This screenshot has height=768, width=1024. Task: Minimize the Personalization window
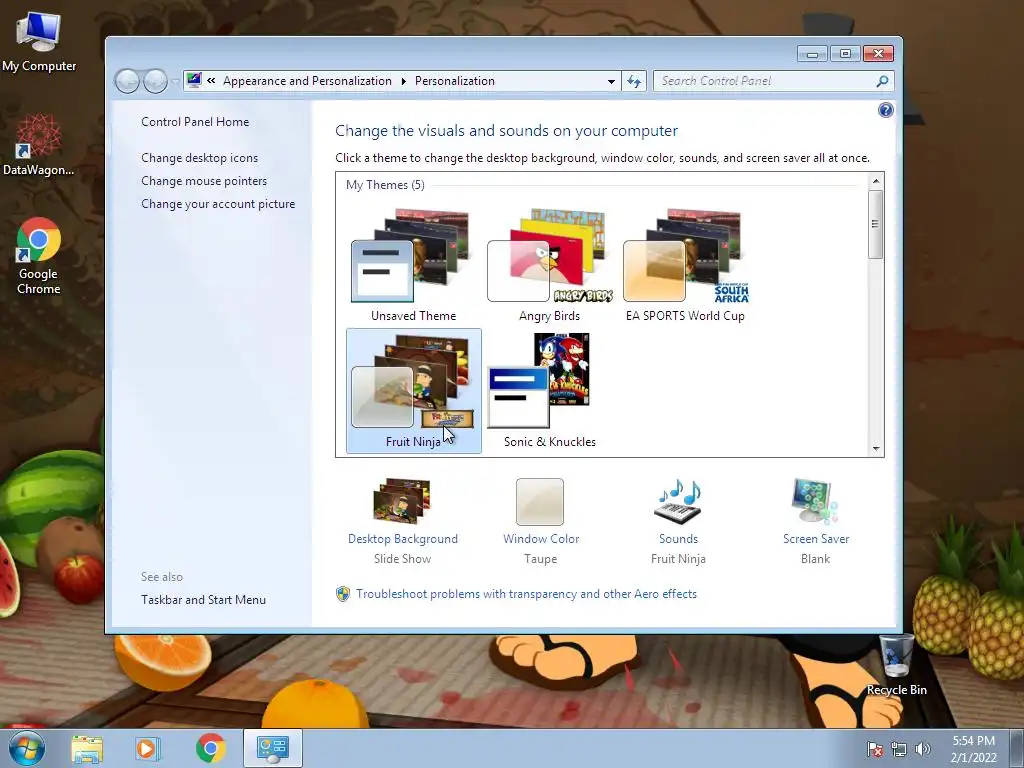812,54
